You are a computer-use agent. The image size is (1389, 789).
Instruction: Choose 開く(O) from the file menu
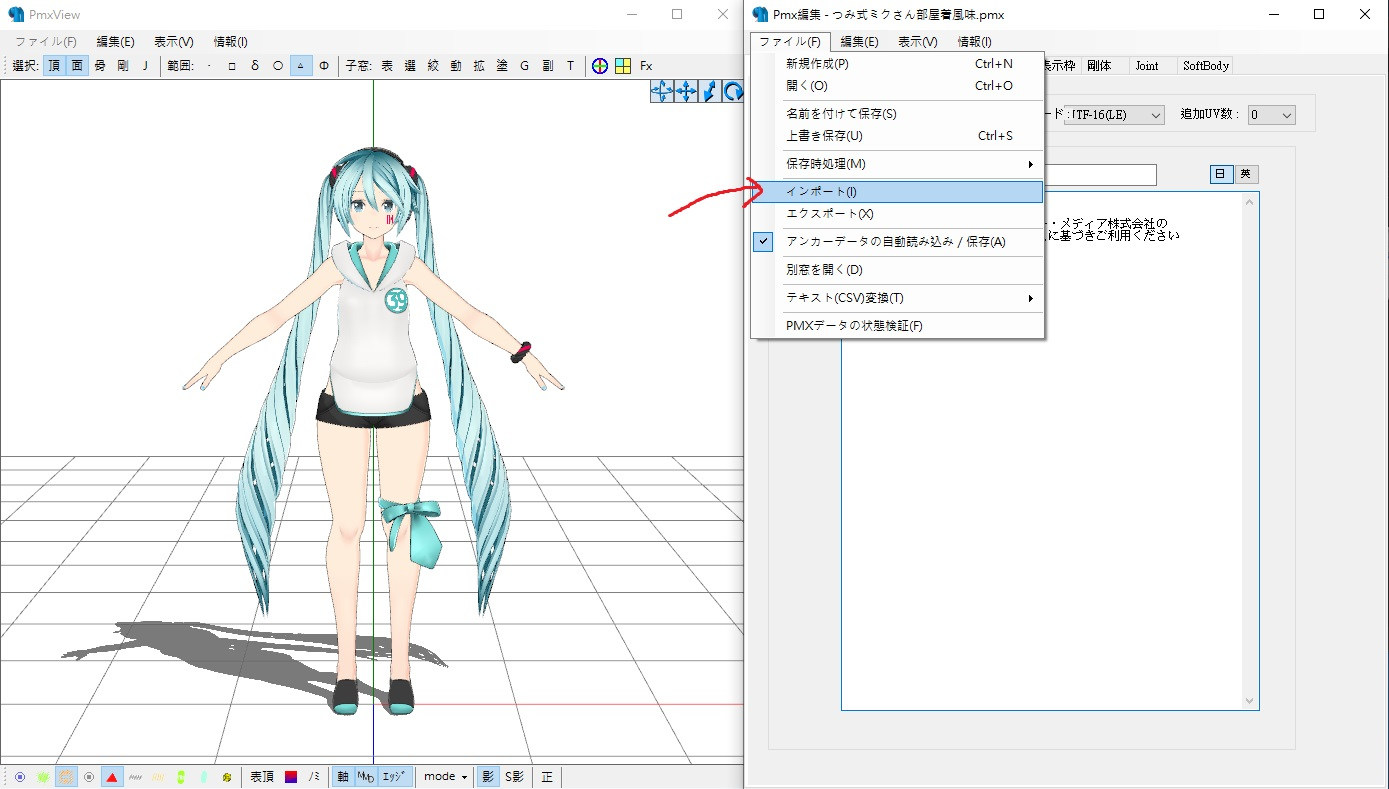(898, 86)
